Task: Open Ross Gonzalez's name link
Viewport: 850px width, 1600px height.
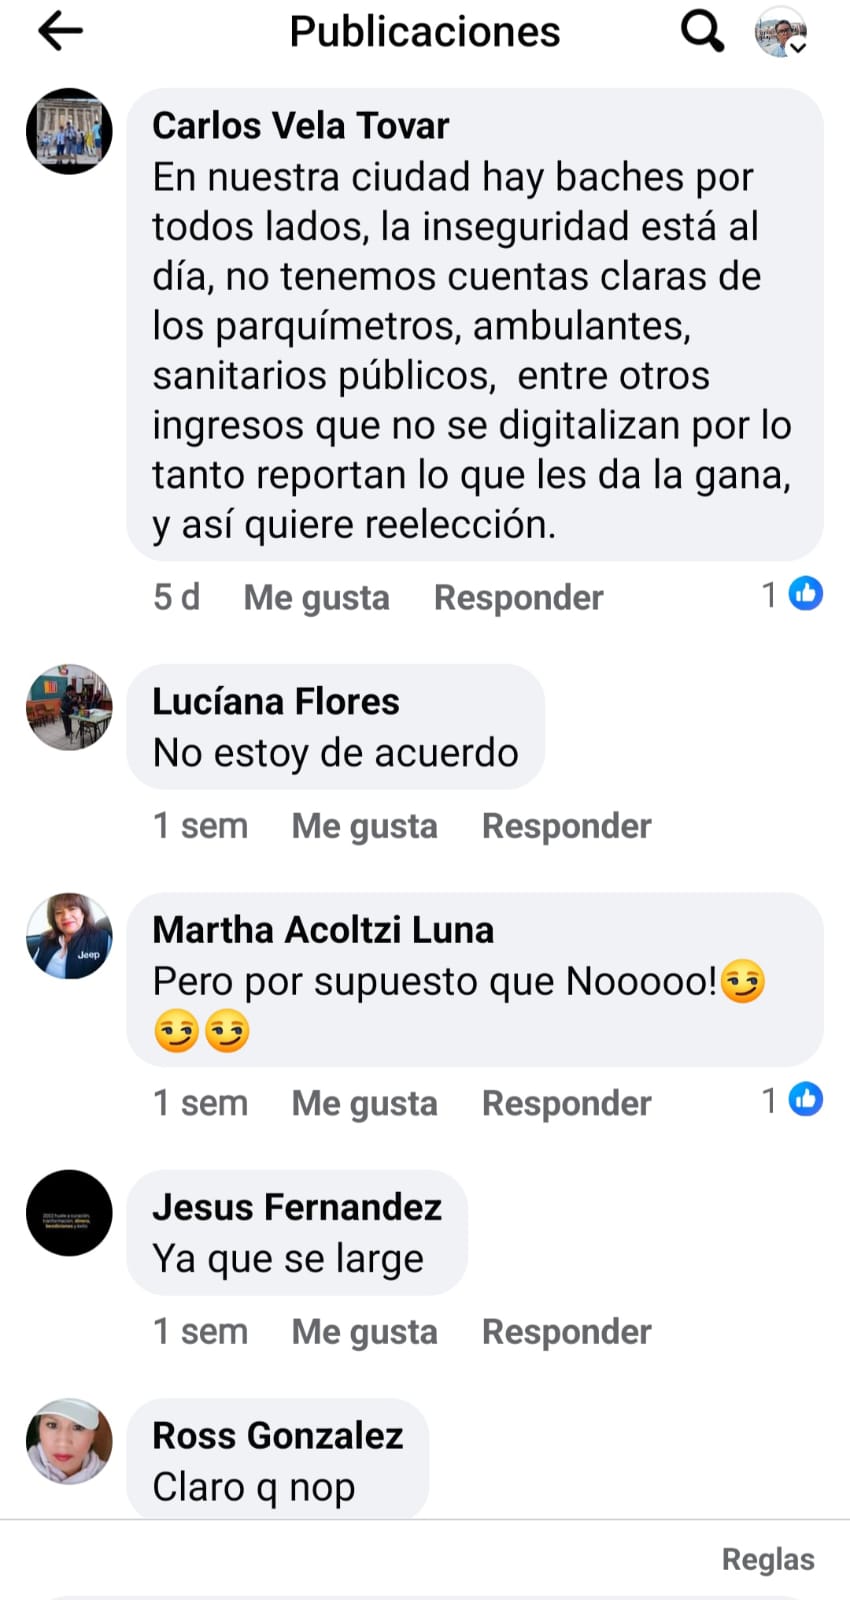Action: pos(278,1436)
